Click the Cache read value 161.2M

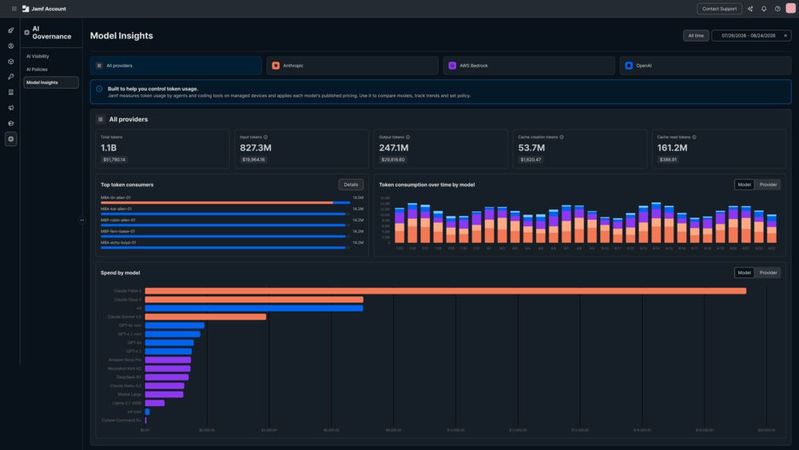672,148
